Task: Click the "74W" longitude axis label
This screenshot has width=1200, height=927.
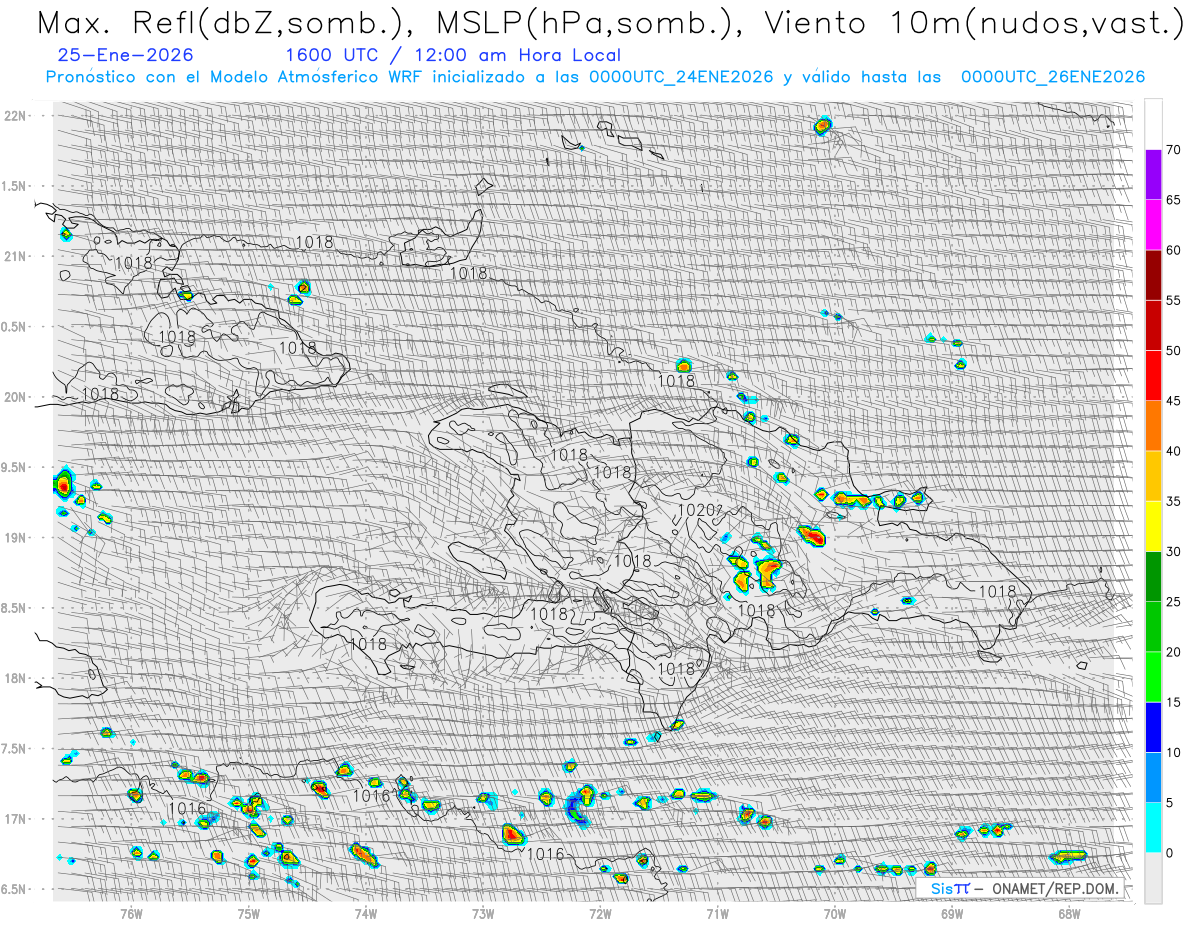Action: (366, 913)
